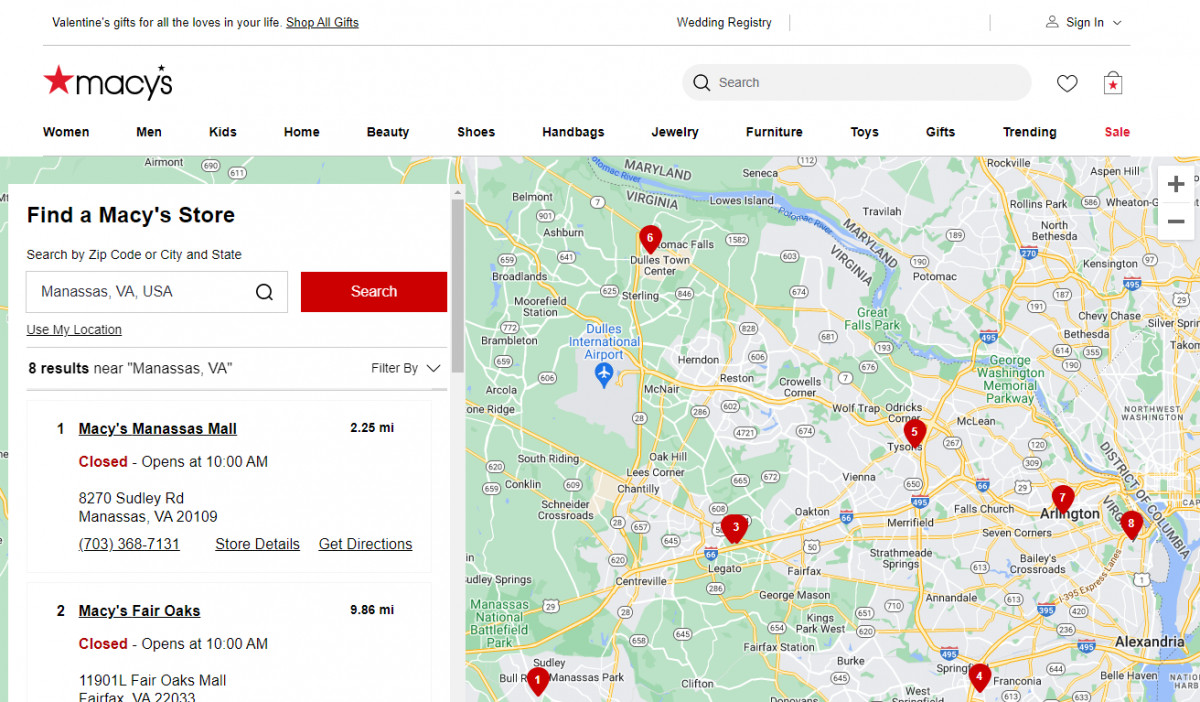Viewport: 1200px width, 702px height.
Task: Open the Jewelry menu
Action: (675, 132)
